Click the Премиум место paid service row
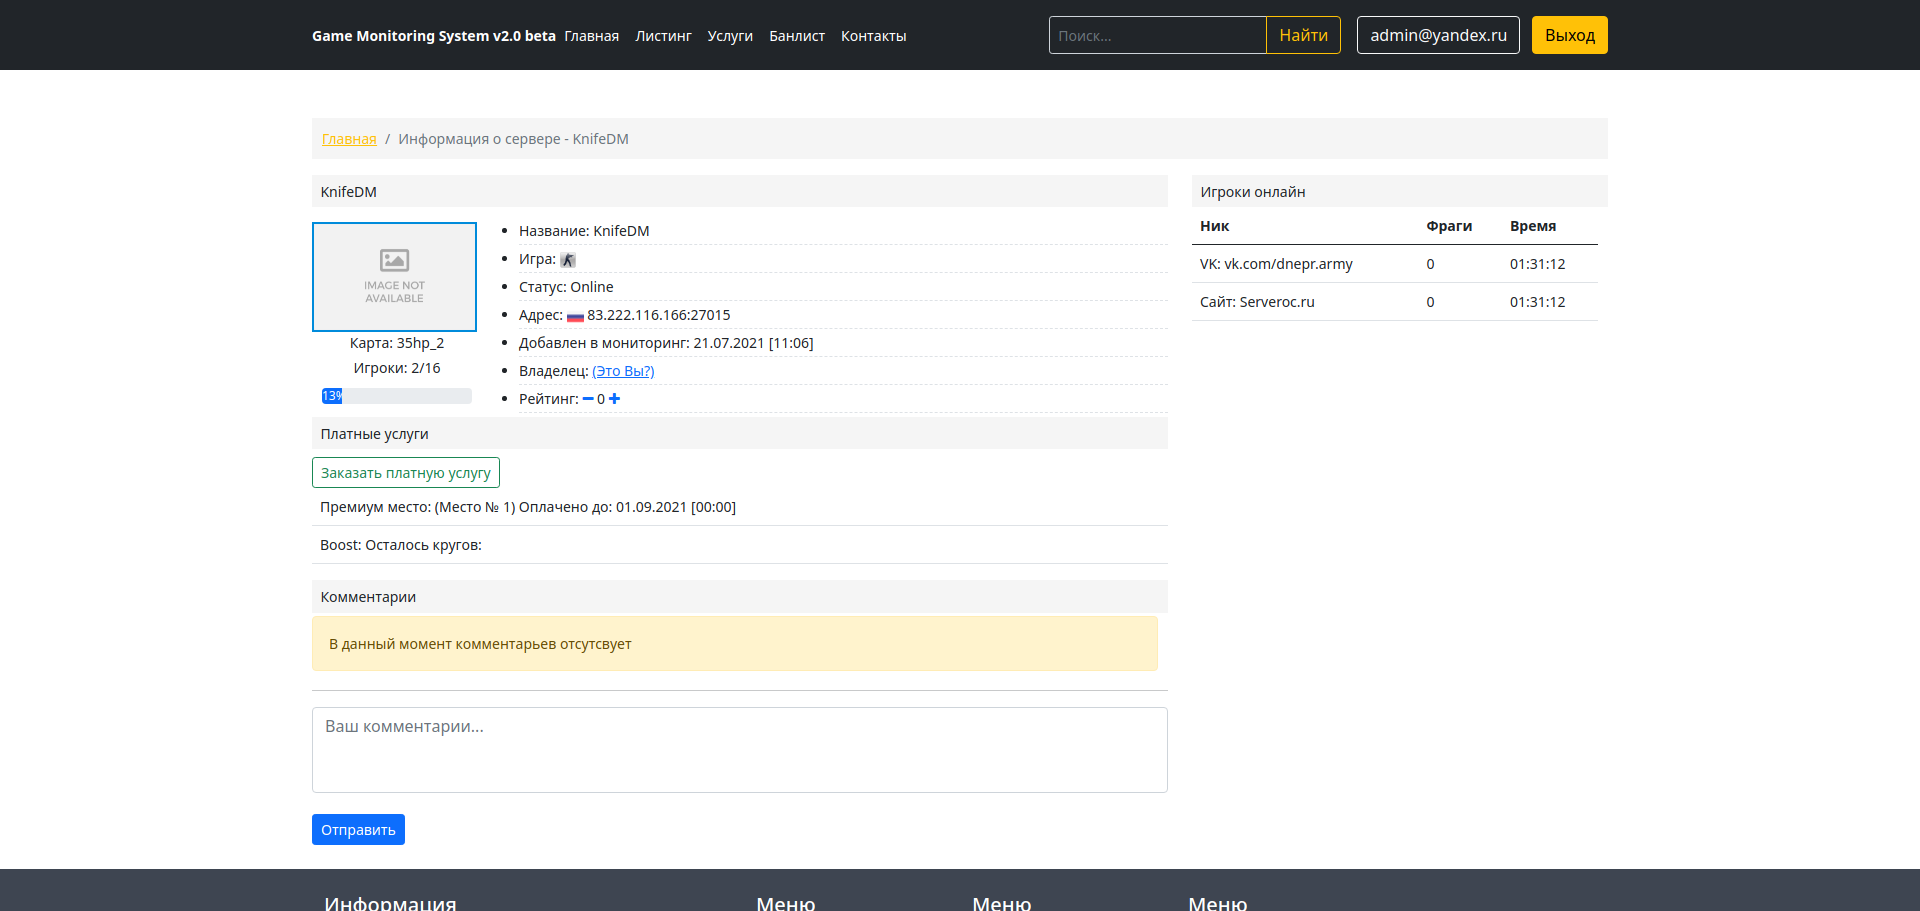 coord(739,507)
